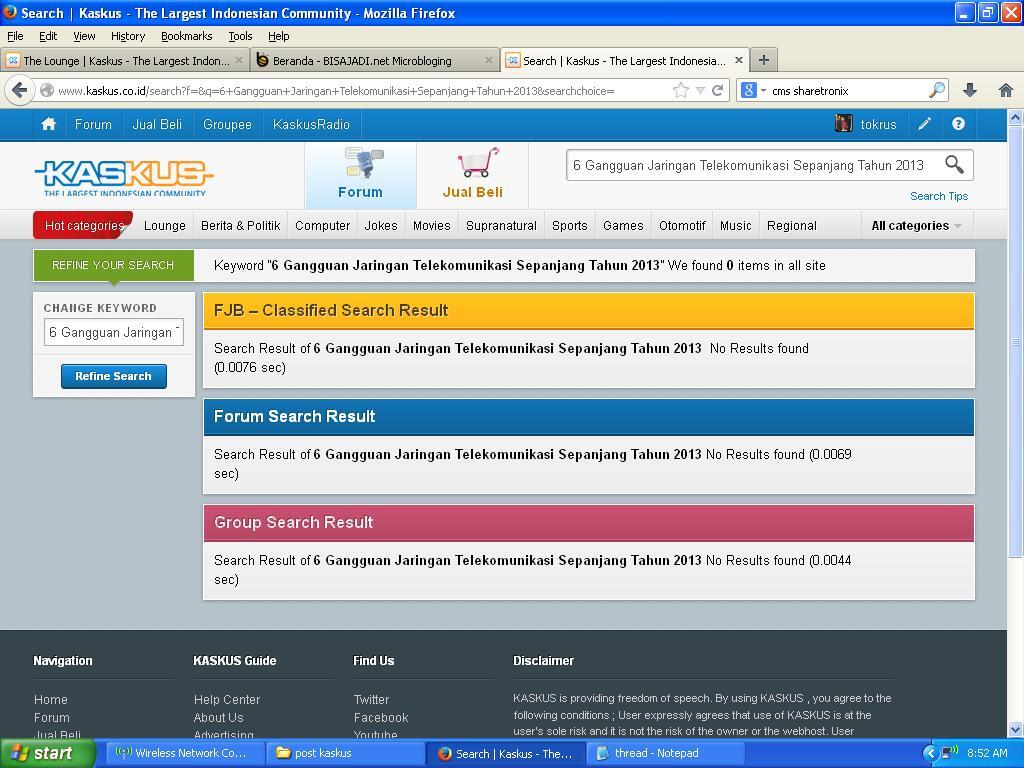The height and width of the screenshot is (768, 1024).
Task: Open the Bookmarks menu
Action: point(186,36)
